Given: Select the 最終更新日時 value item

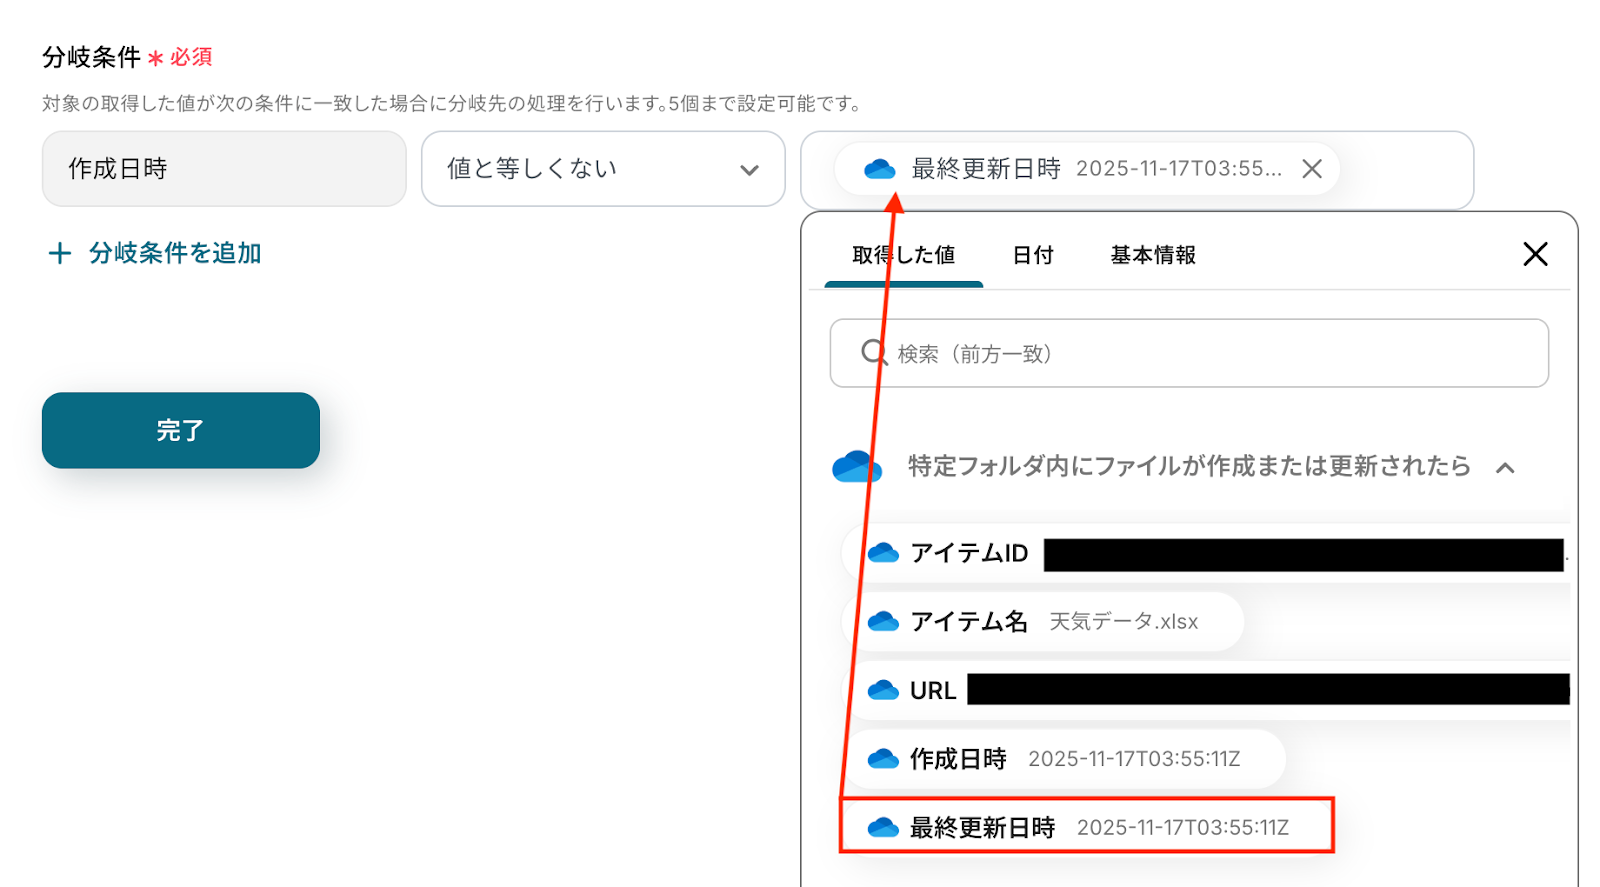Looking at the screenshot, I should [x=1086, y=826].
